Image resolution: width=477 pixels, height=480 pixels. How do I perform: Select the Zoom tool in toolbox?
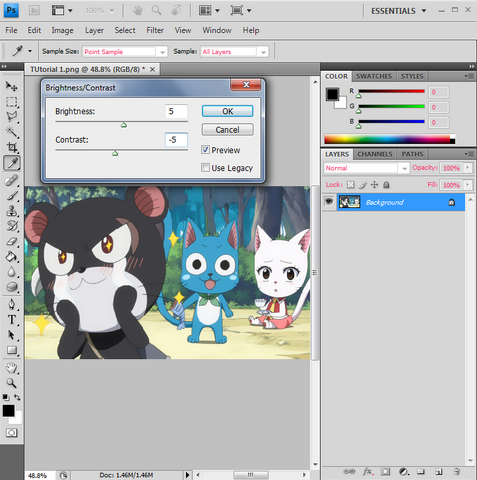[x=11, y=383]
